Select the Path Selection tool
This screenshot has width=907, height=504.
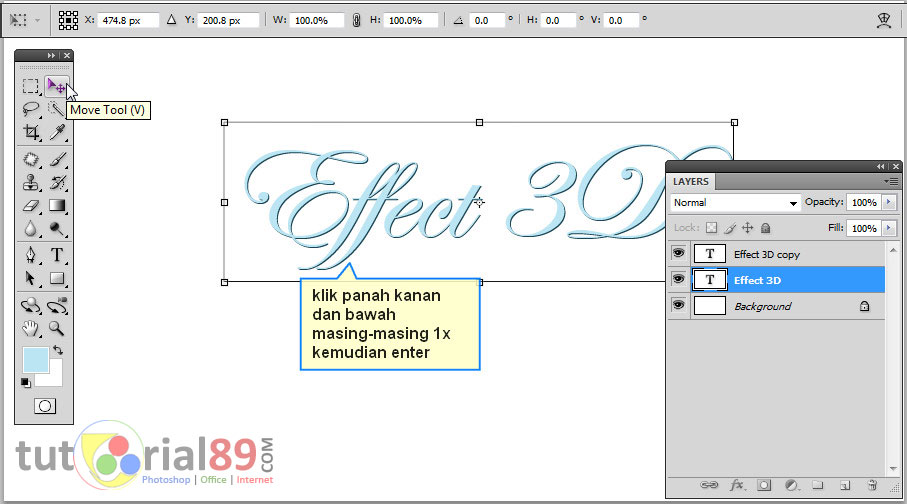pos(31,278)
